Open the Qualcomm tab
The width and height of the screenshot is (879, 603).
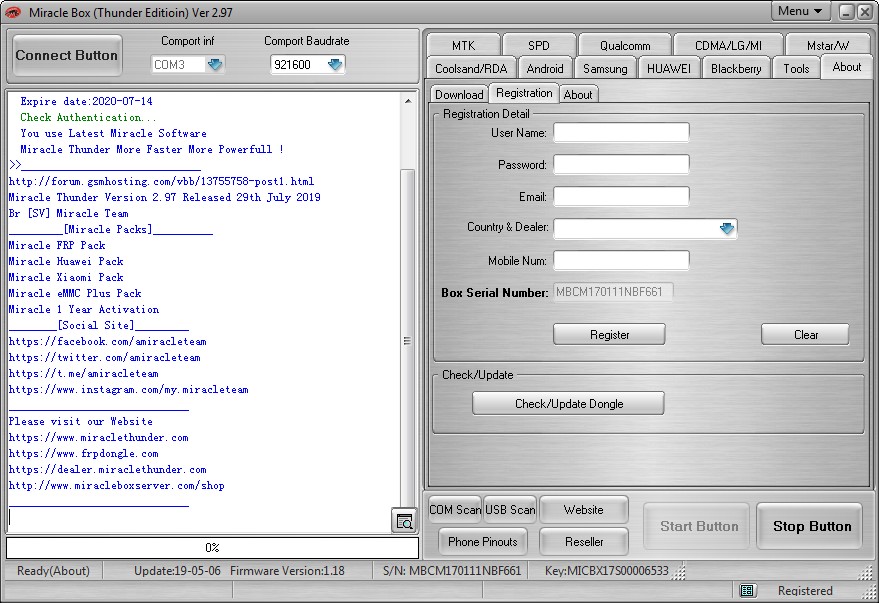[625, 45]
